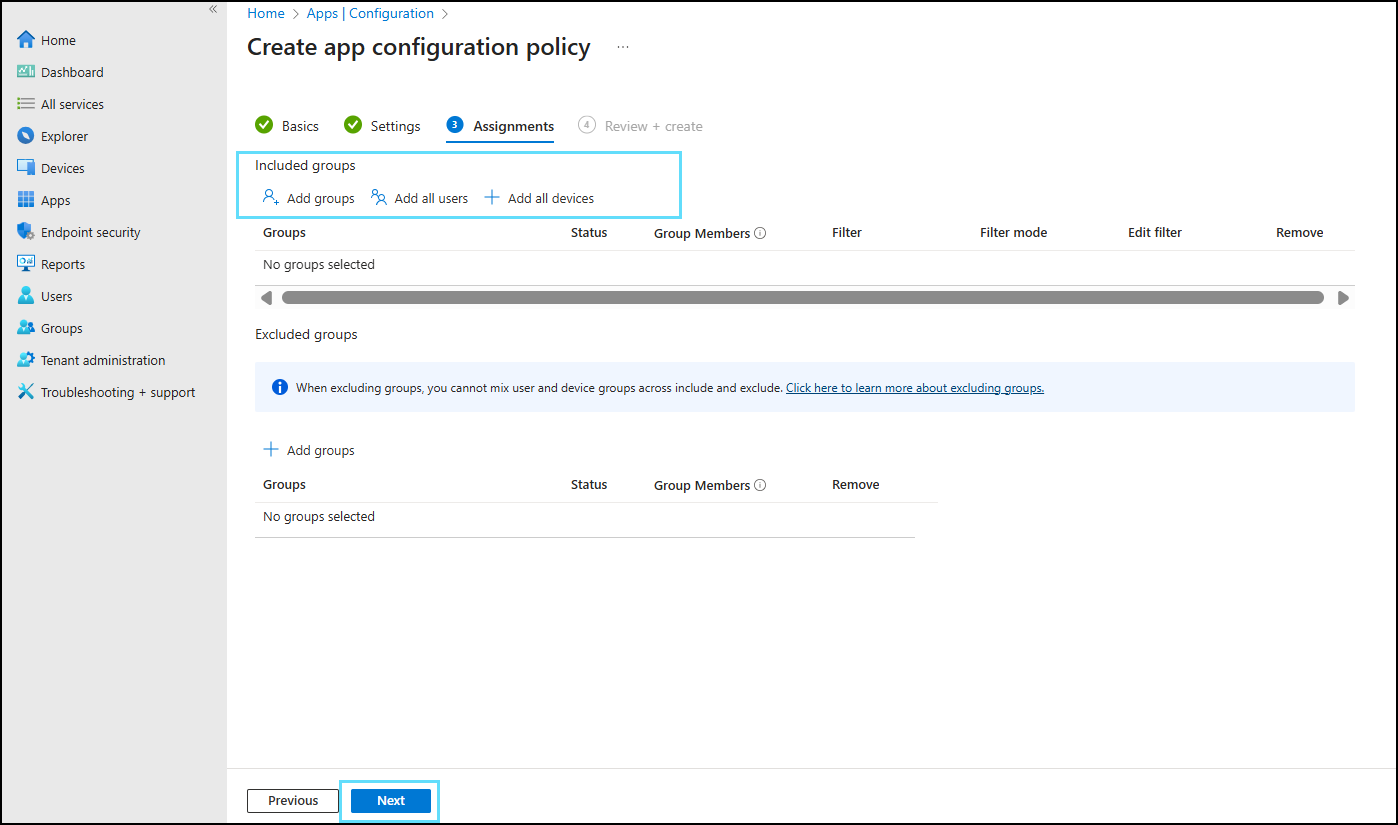Open Dashboard from the sidebar icon
The width and height of the screenshot is (1398, 825).
pos(26,72)
